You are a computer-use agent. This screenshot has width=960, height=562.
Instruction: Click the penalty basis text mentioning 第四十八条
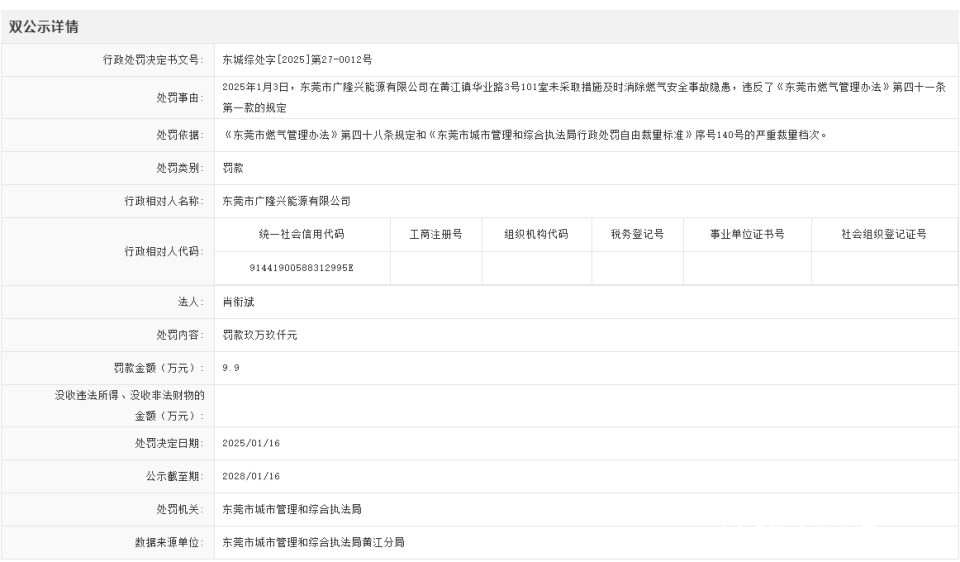(x=525, y=135)
